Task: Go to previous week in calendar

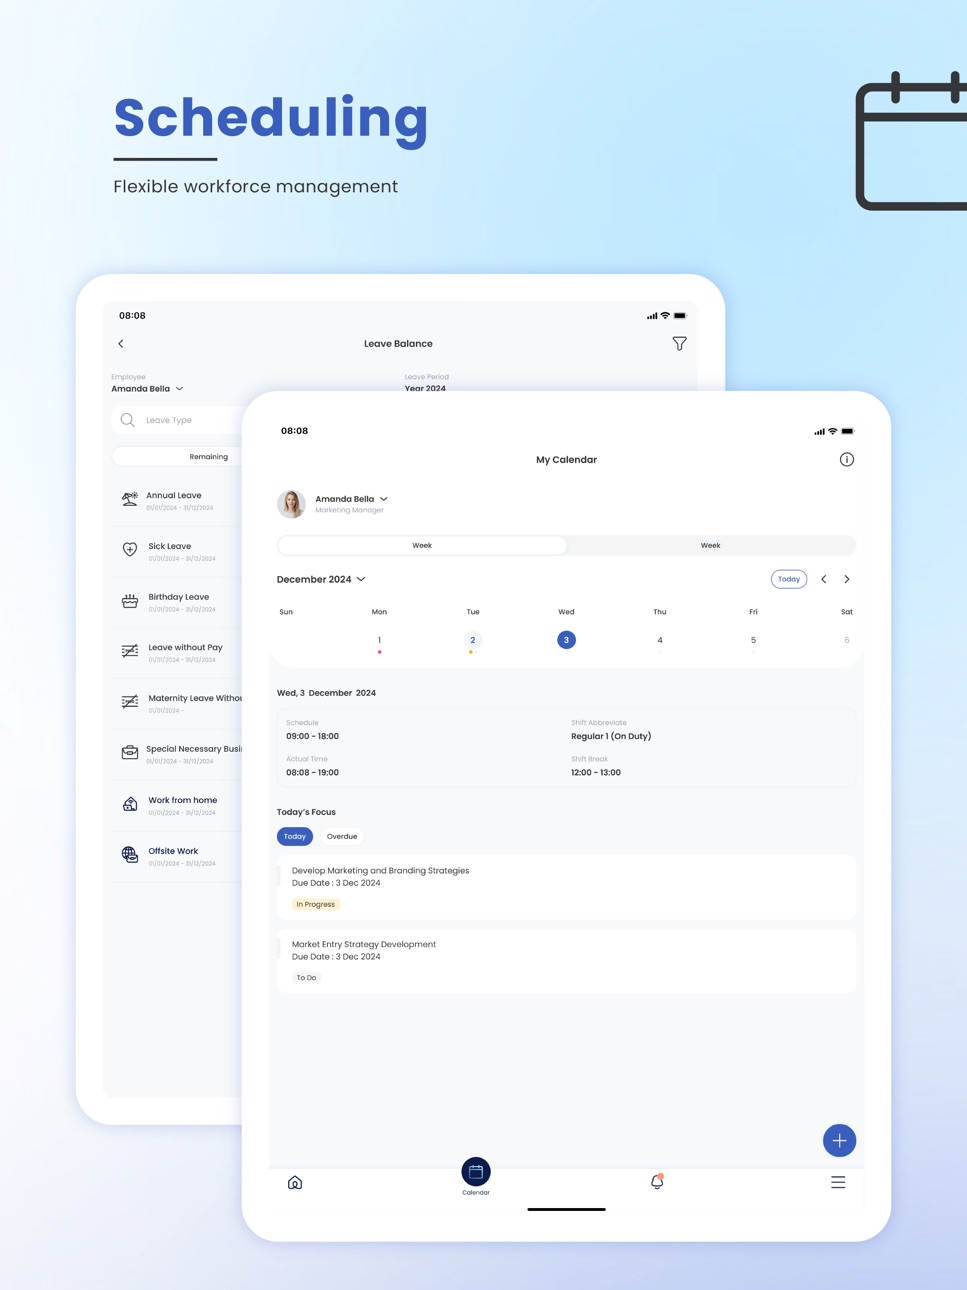Action: click(824, 579)
